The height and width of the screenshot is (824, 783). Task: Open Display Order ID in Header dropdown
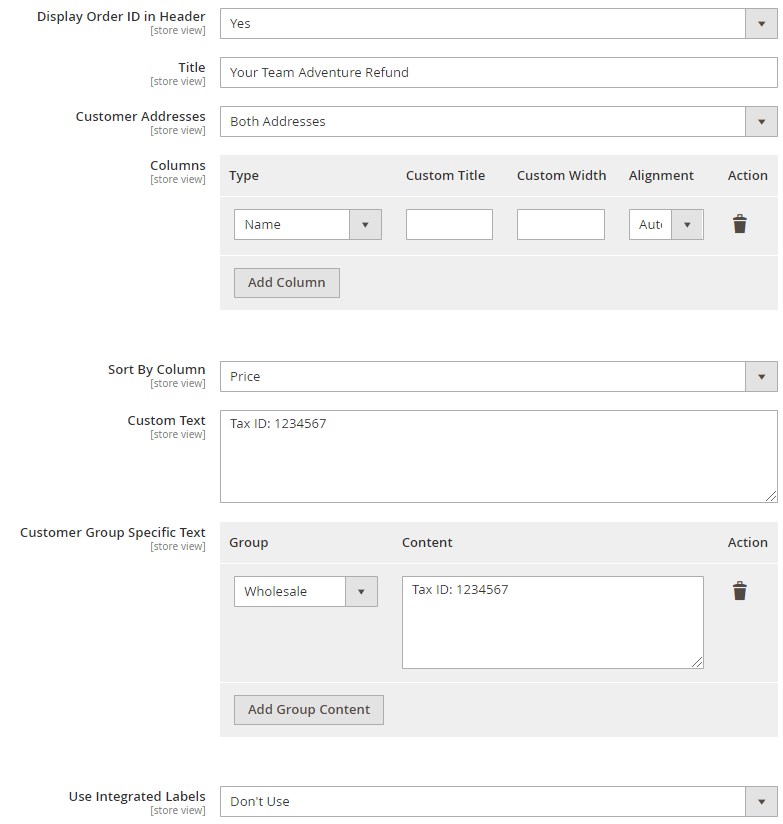coord(498,24)
